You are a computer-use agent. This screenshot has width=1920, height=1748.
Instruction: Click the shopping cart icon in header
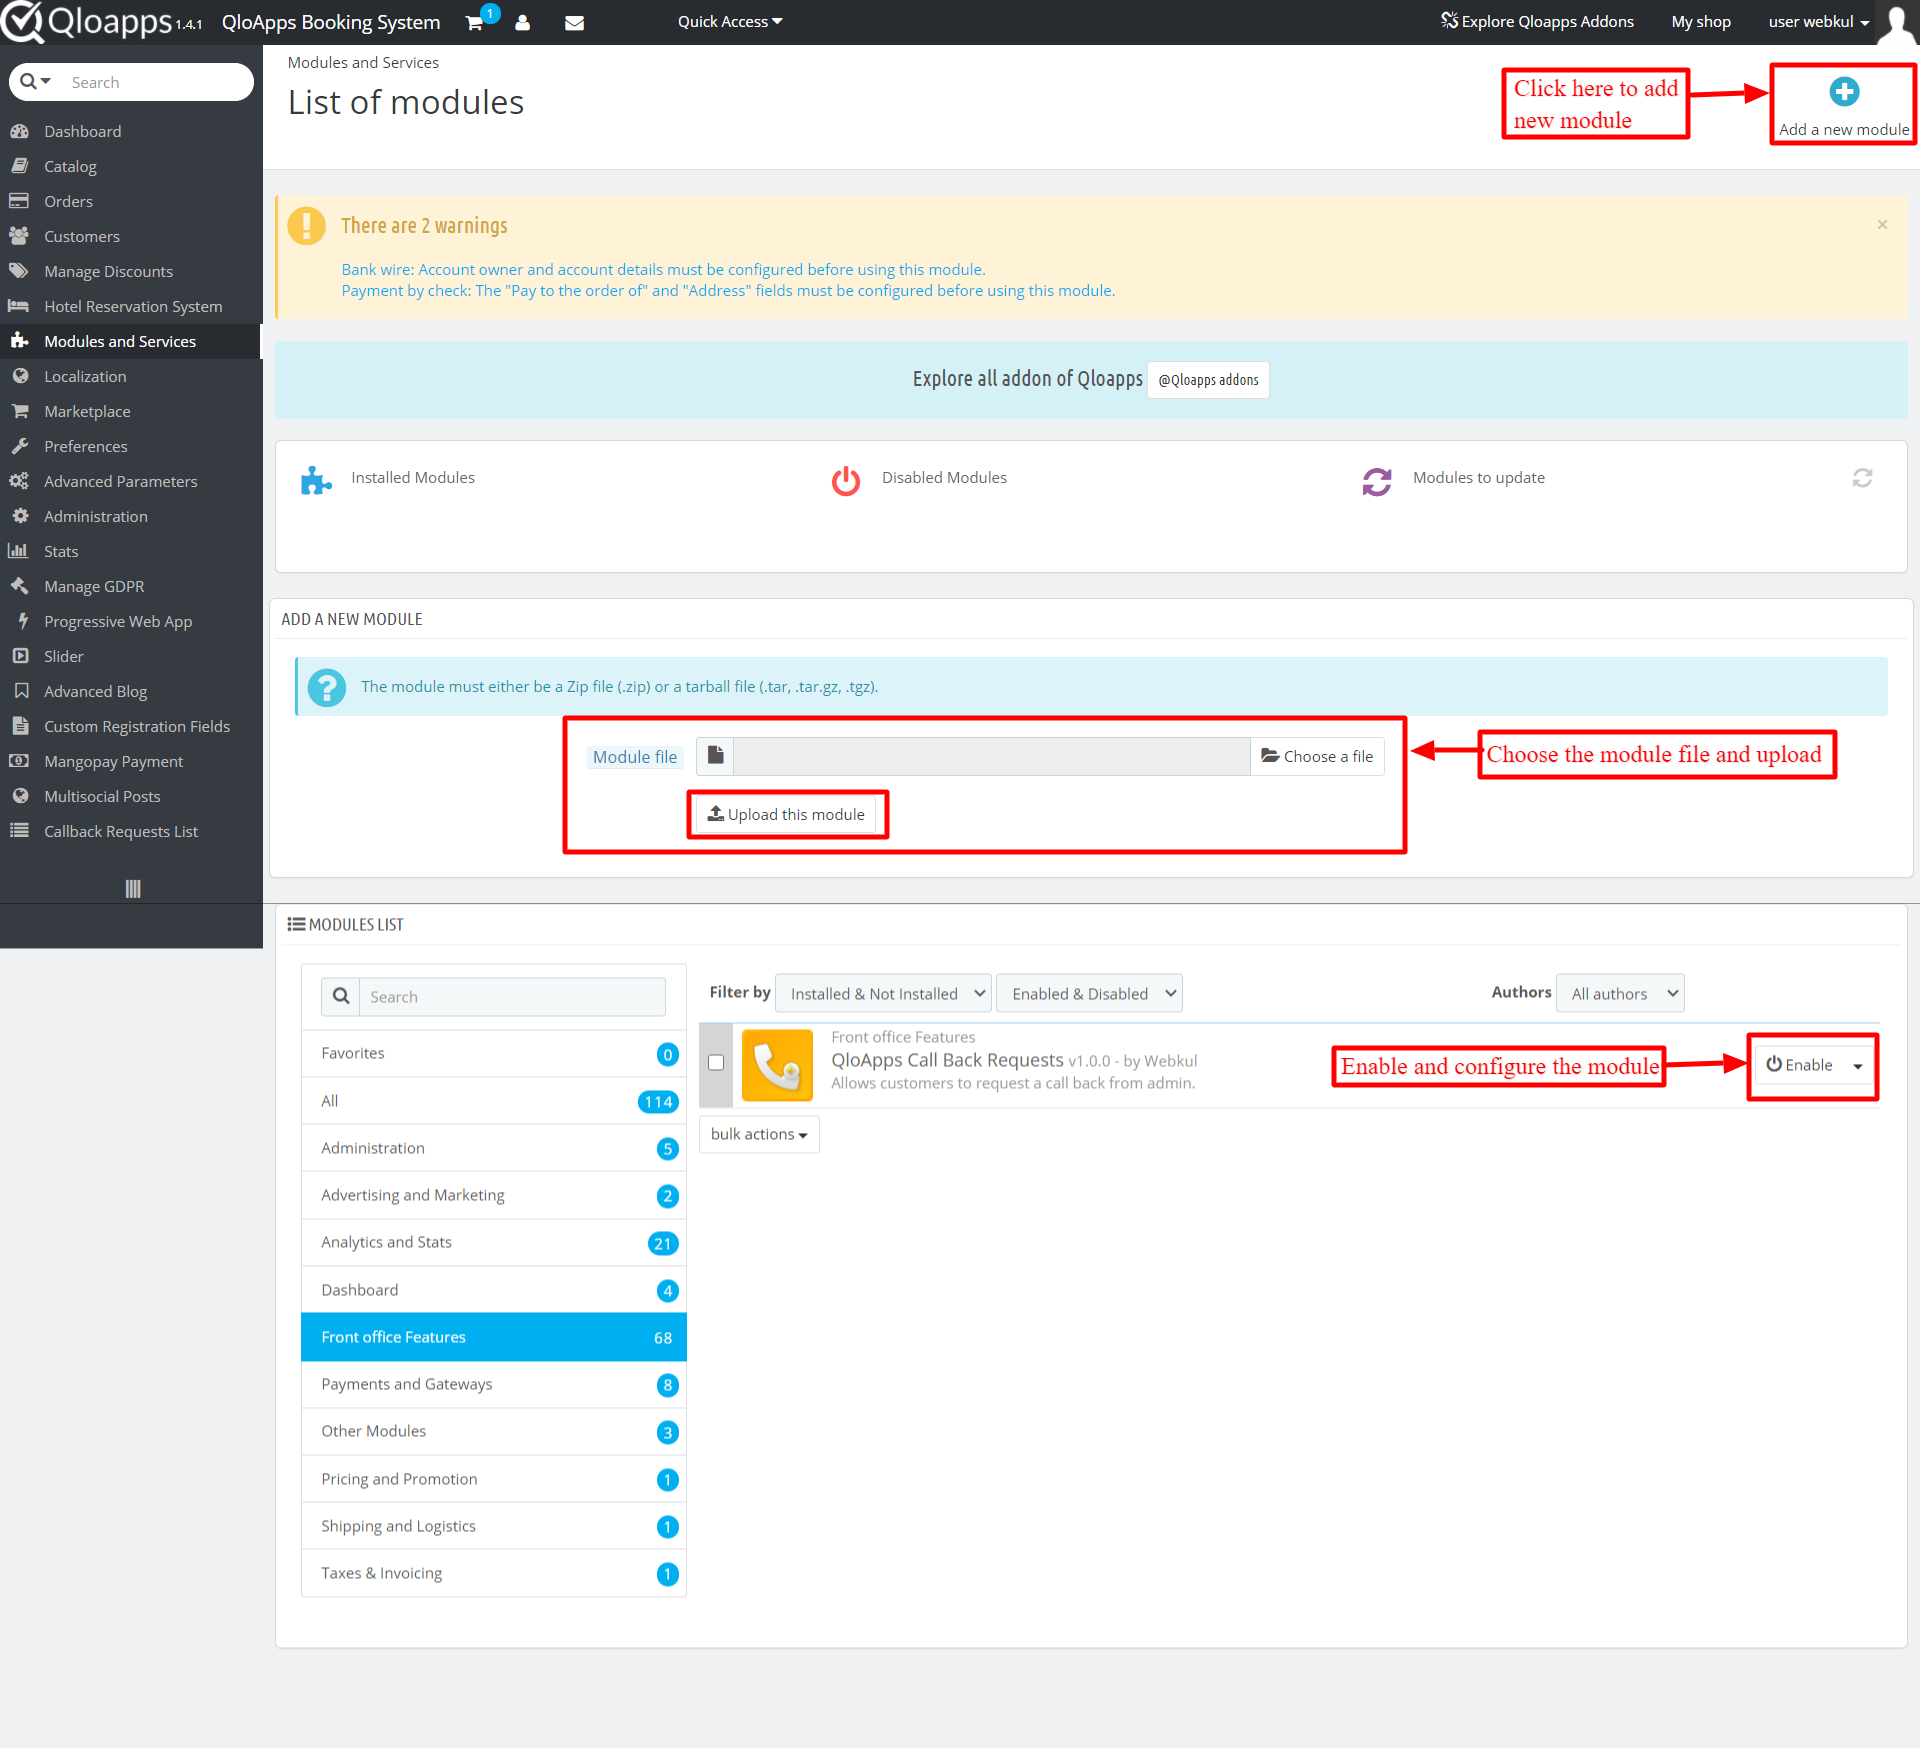coord(475,23)
